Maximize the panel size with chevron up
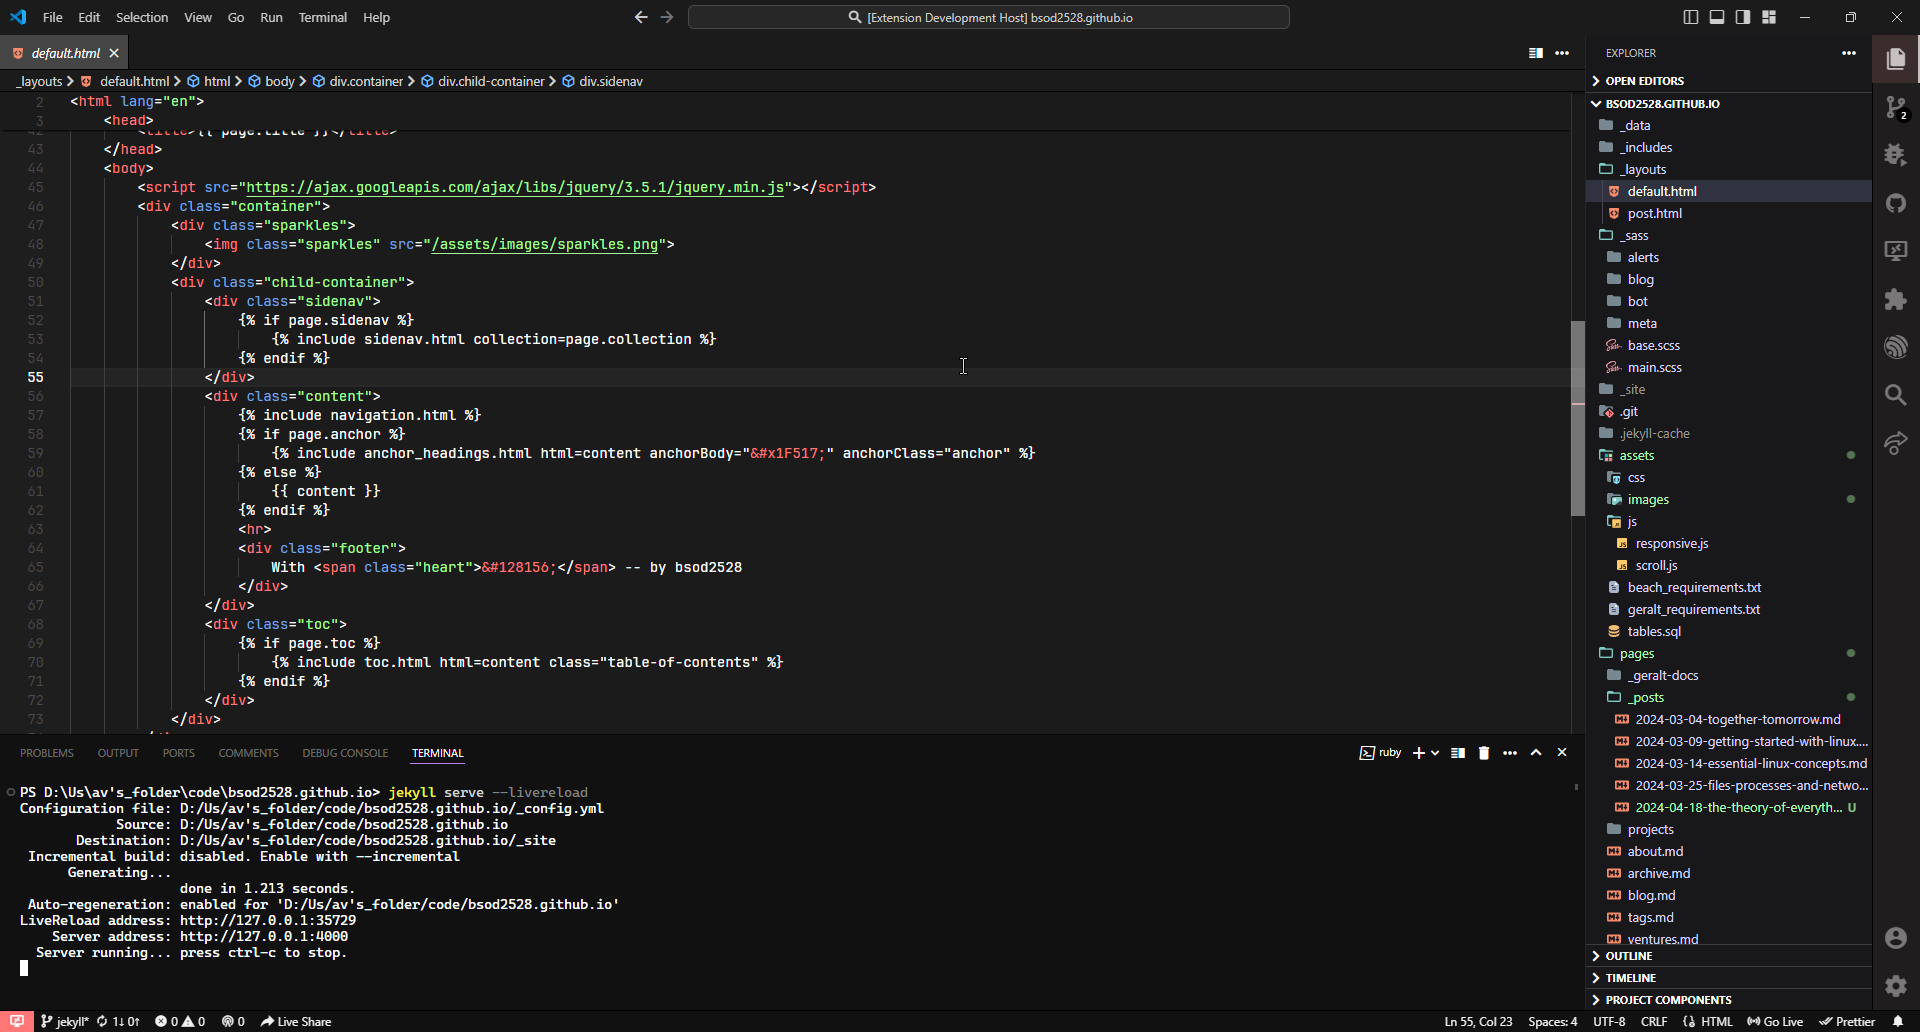 [1536, 753]
